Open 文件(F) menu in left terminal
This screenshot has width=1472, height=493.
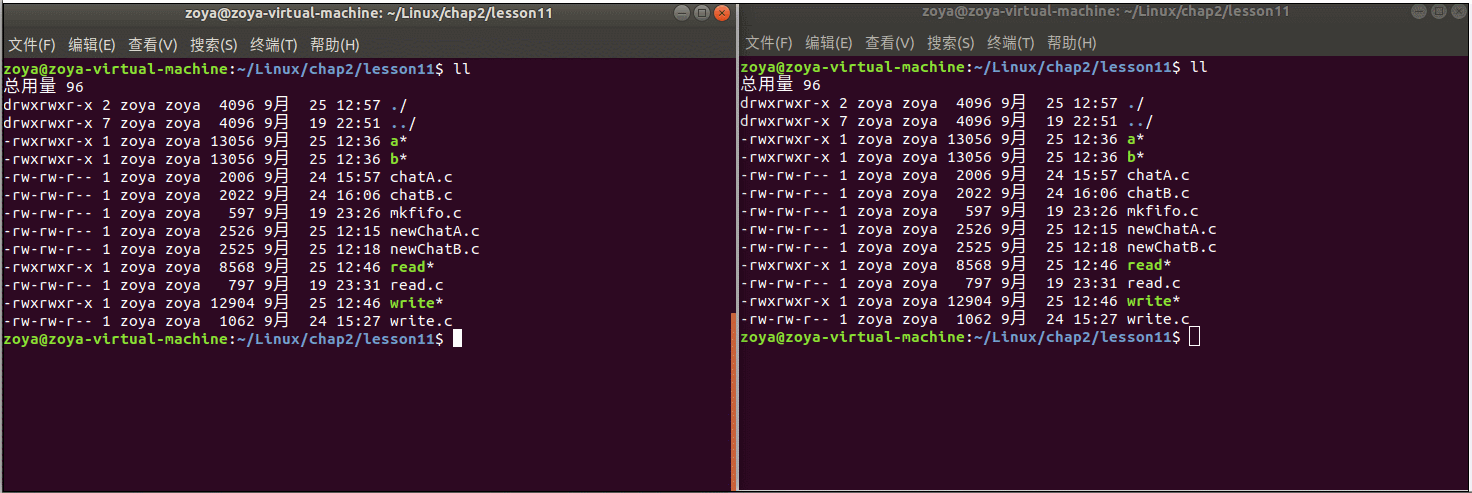click(x=32, y=45)
